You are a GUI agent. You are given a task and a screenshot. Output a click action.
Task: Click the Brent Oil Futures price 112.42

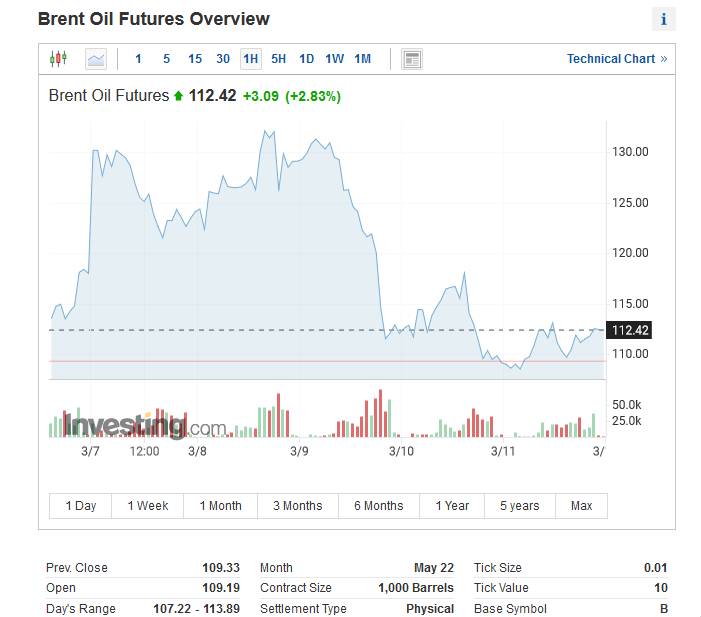(x=212, y=96)
